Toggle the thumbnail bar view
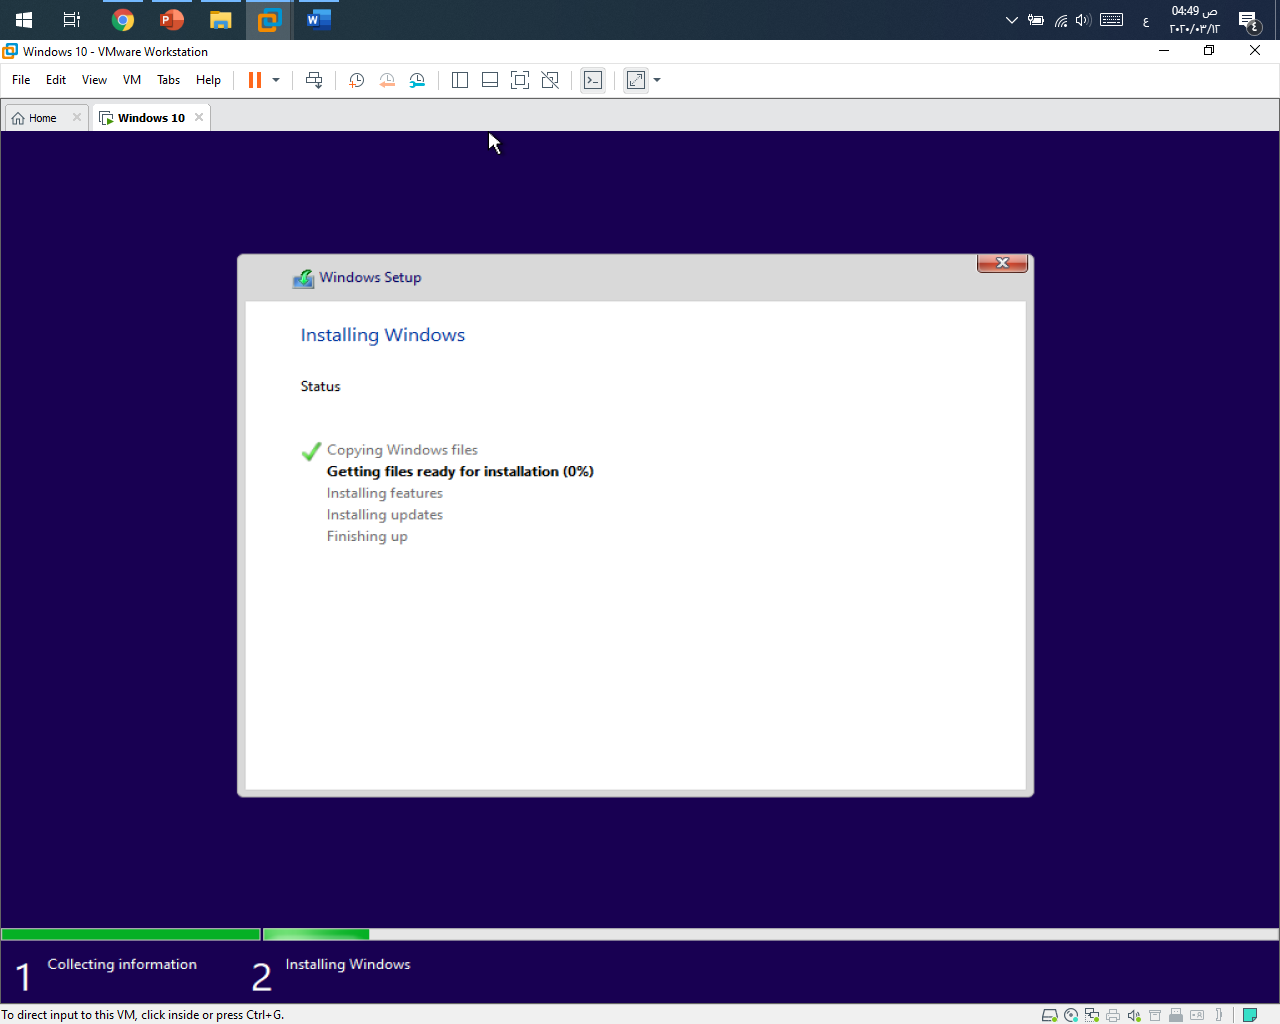The width and height of the screenshot is (1280, 1024). click(490, 80)
